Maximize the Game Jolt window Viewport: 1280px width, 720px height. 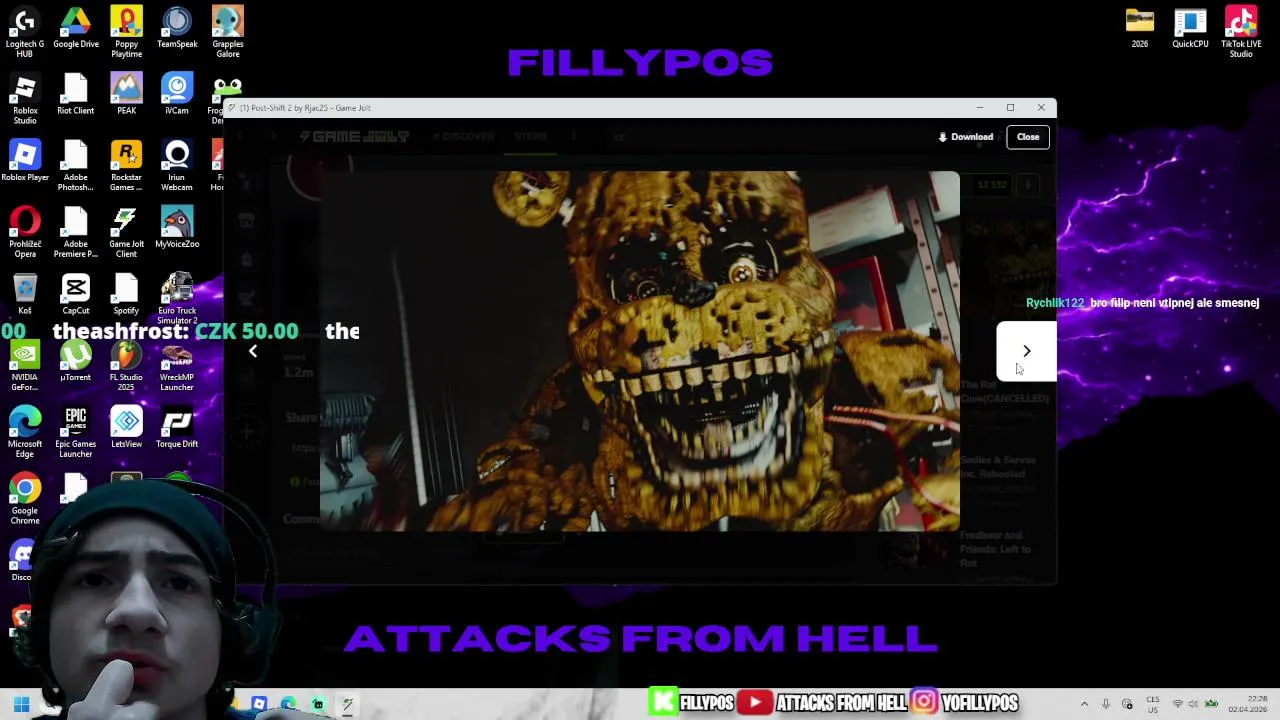1010,107
